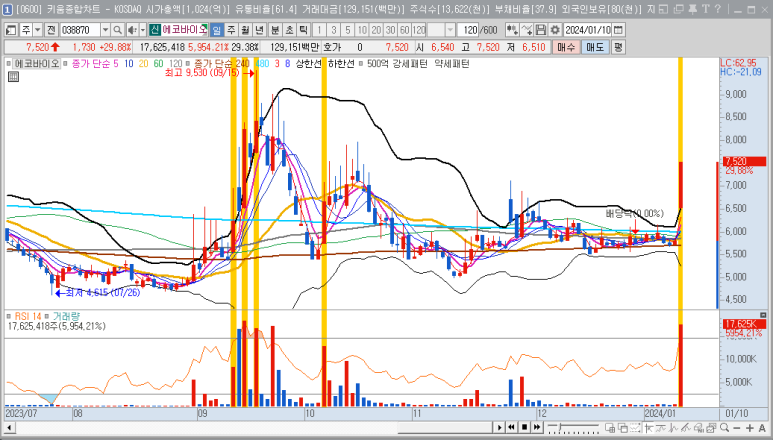
Task: Click the title bar help question icon
Action: tap(717, 9)
